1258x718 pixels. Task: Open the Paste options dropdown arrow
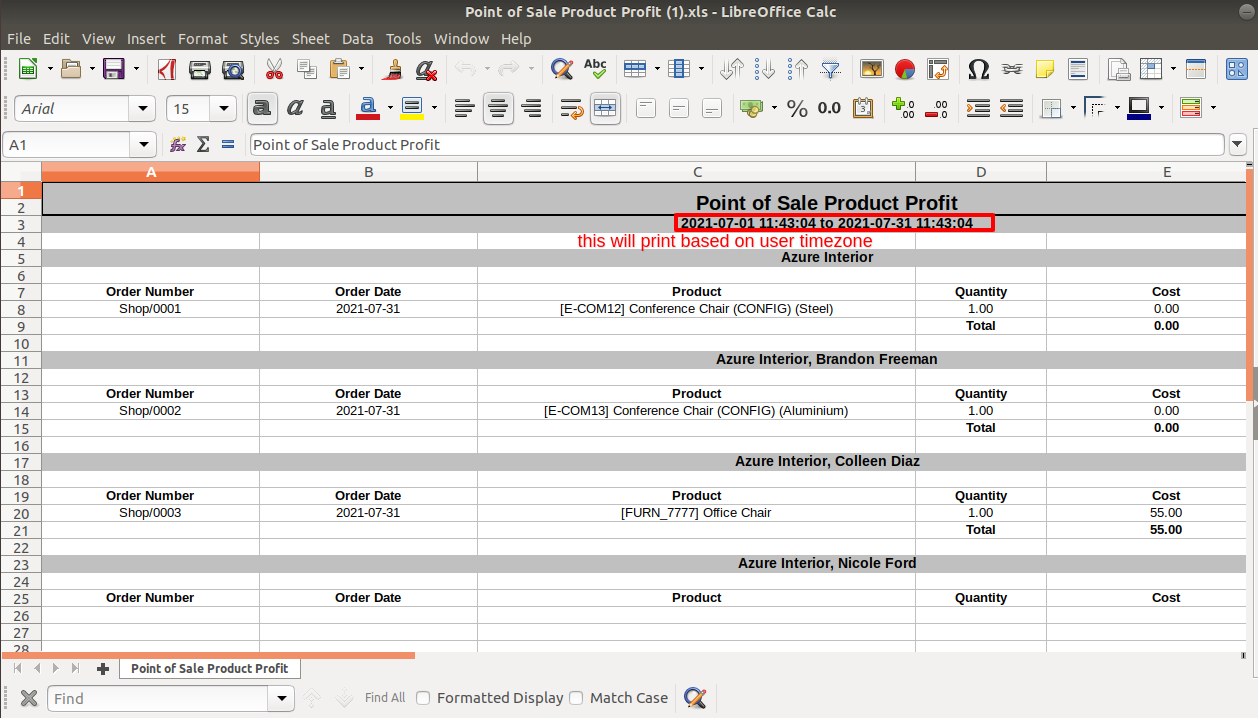[363, 69]
